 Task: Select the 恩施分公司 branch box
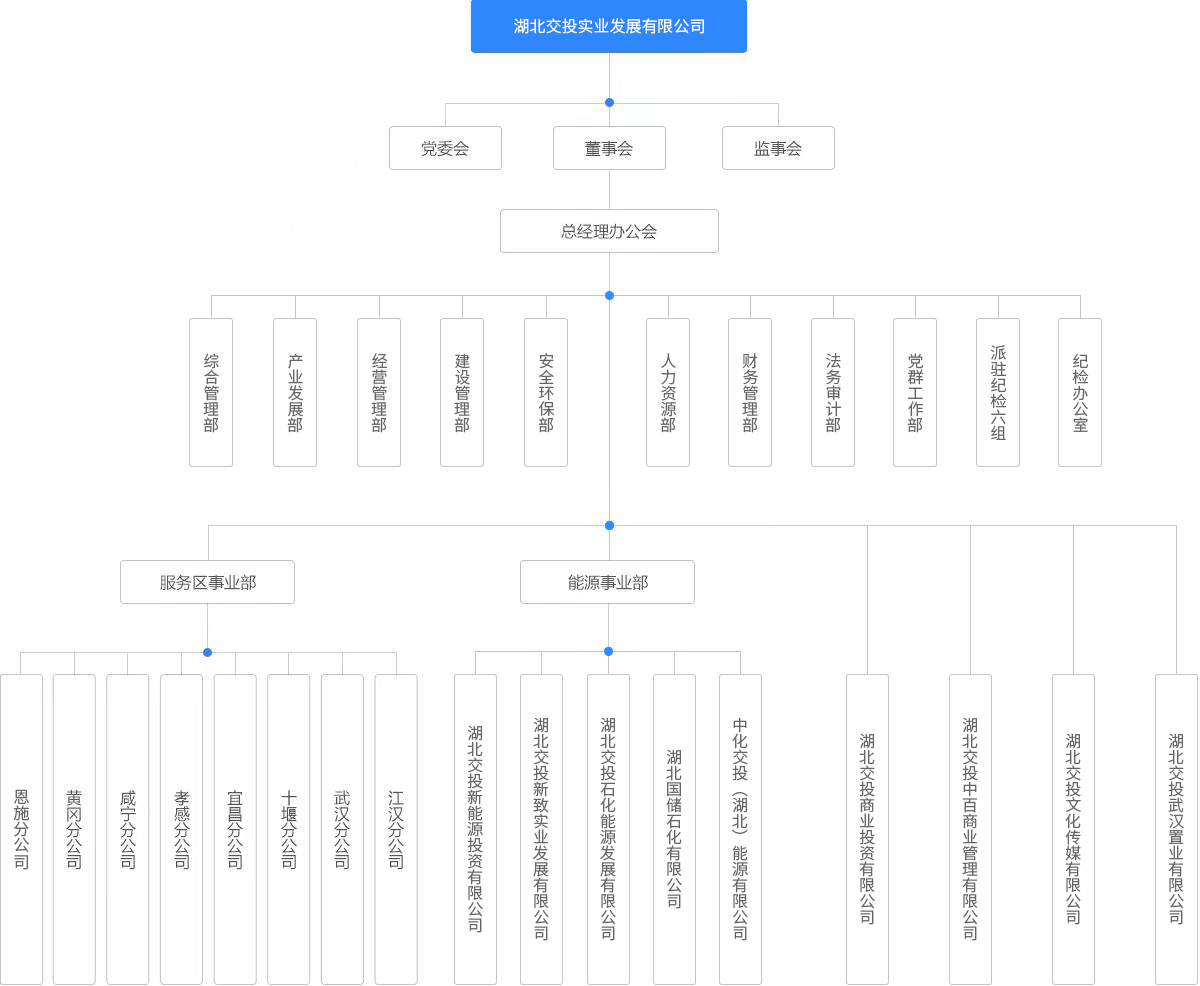point(22,830)
